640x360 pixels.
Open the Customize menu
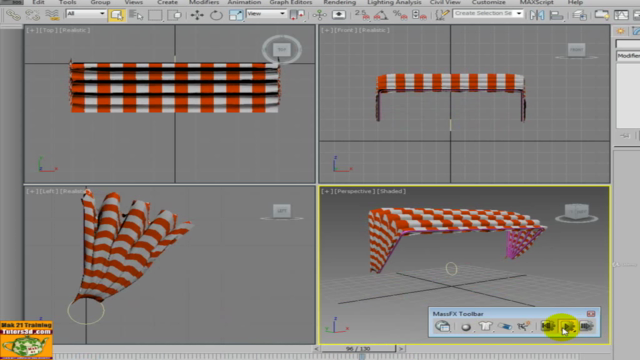[489, 2]
